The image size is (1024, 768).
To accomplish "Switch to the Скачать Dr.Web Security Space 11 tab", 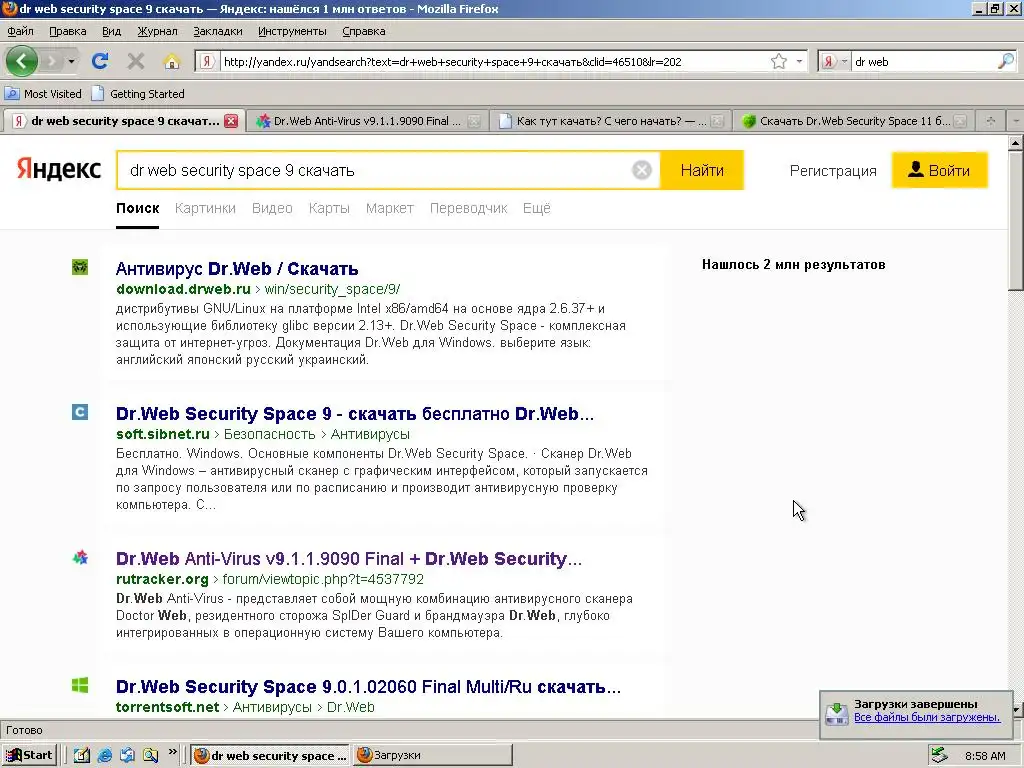I will click(854, 121).
